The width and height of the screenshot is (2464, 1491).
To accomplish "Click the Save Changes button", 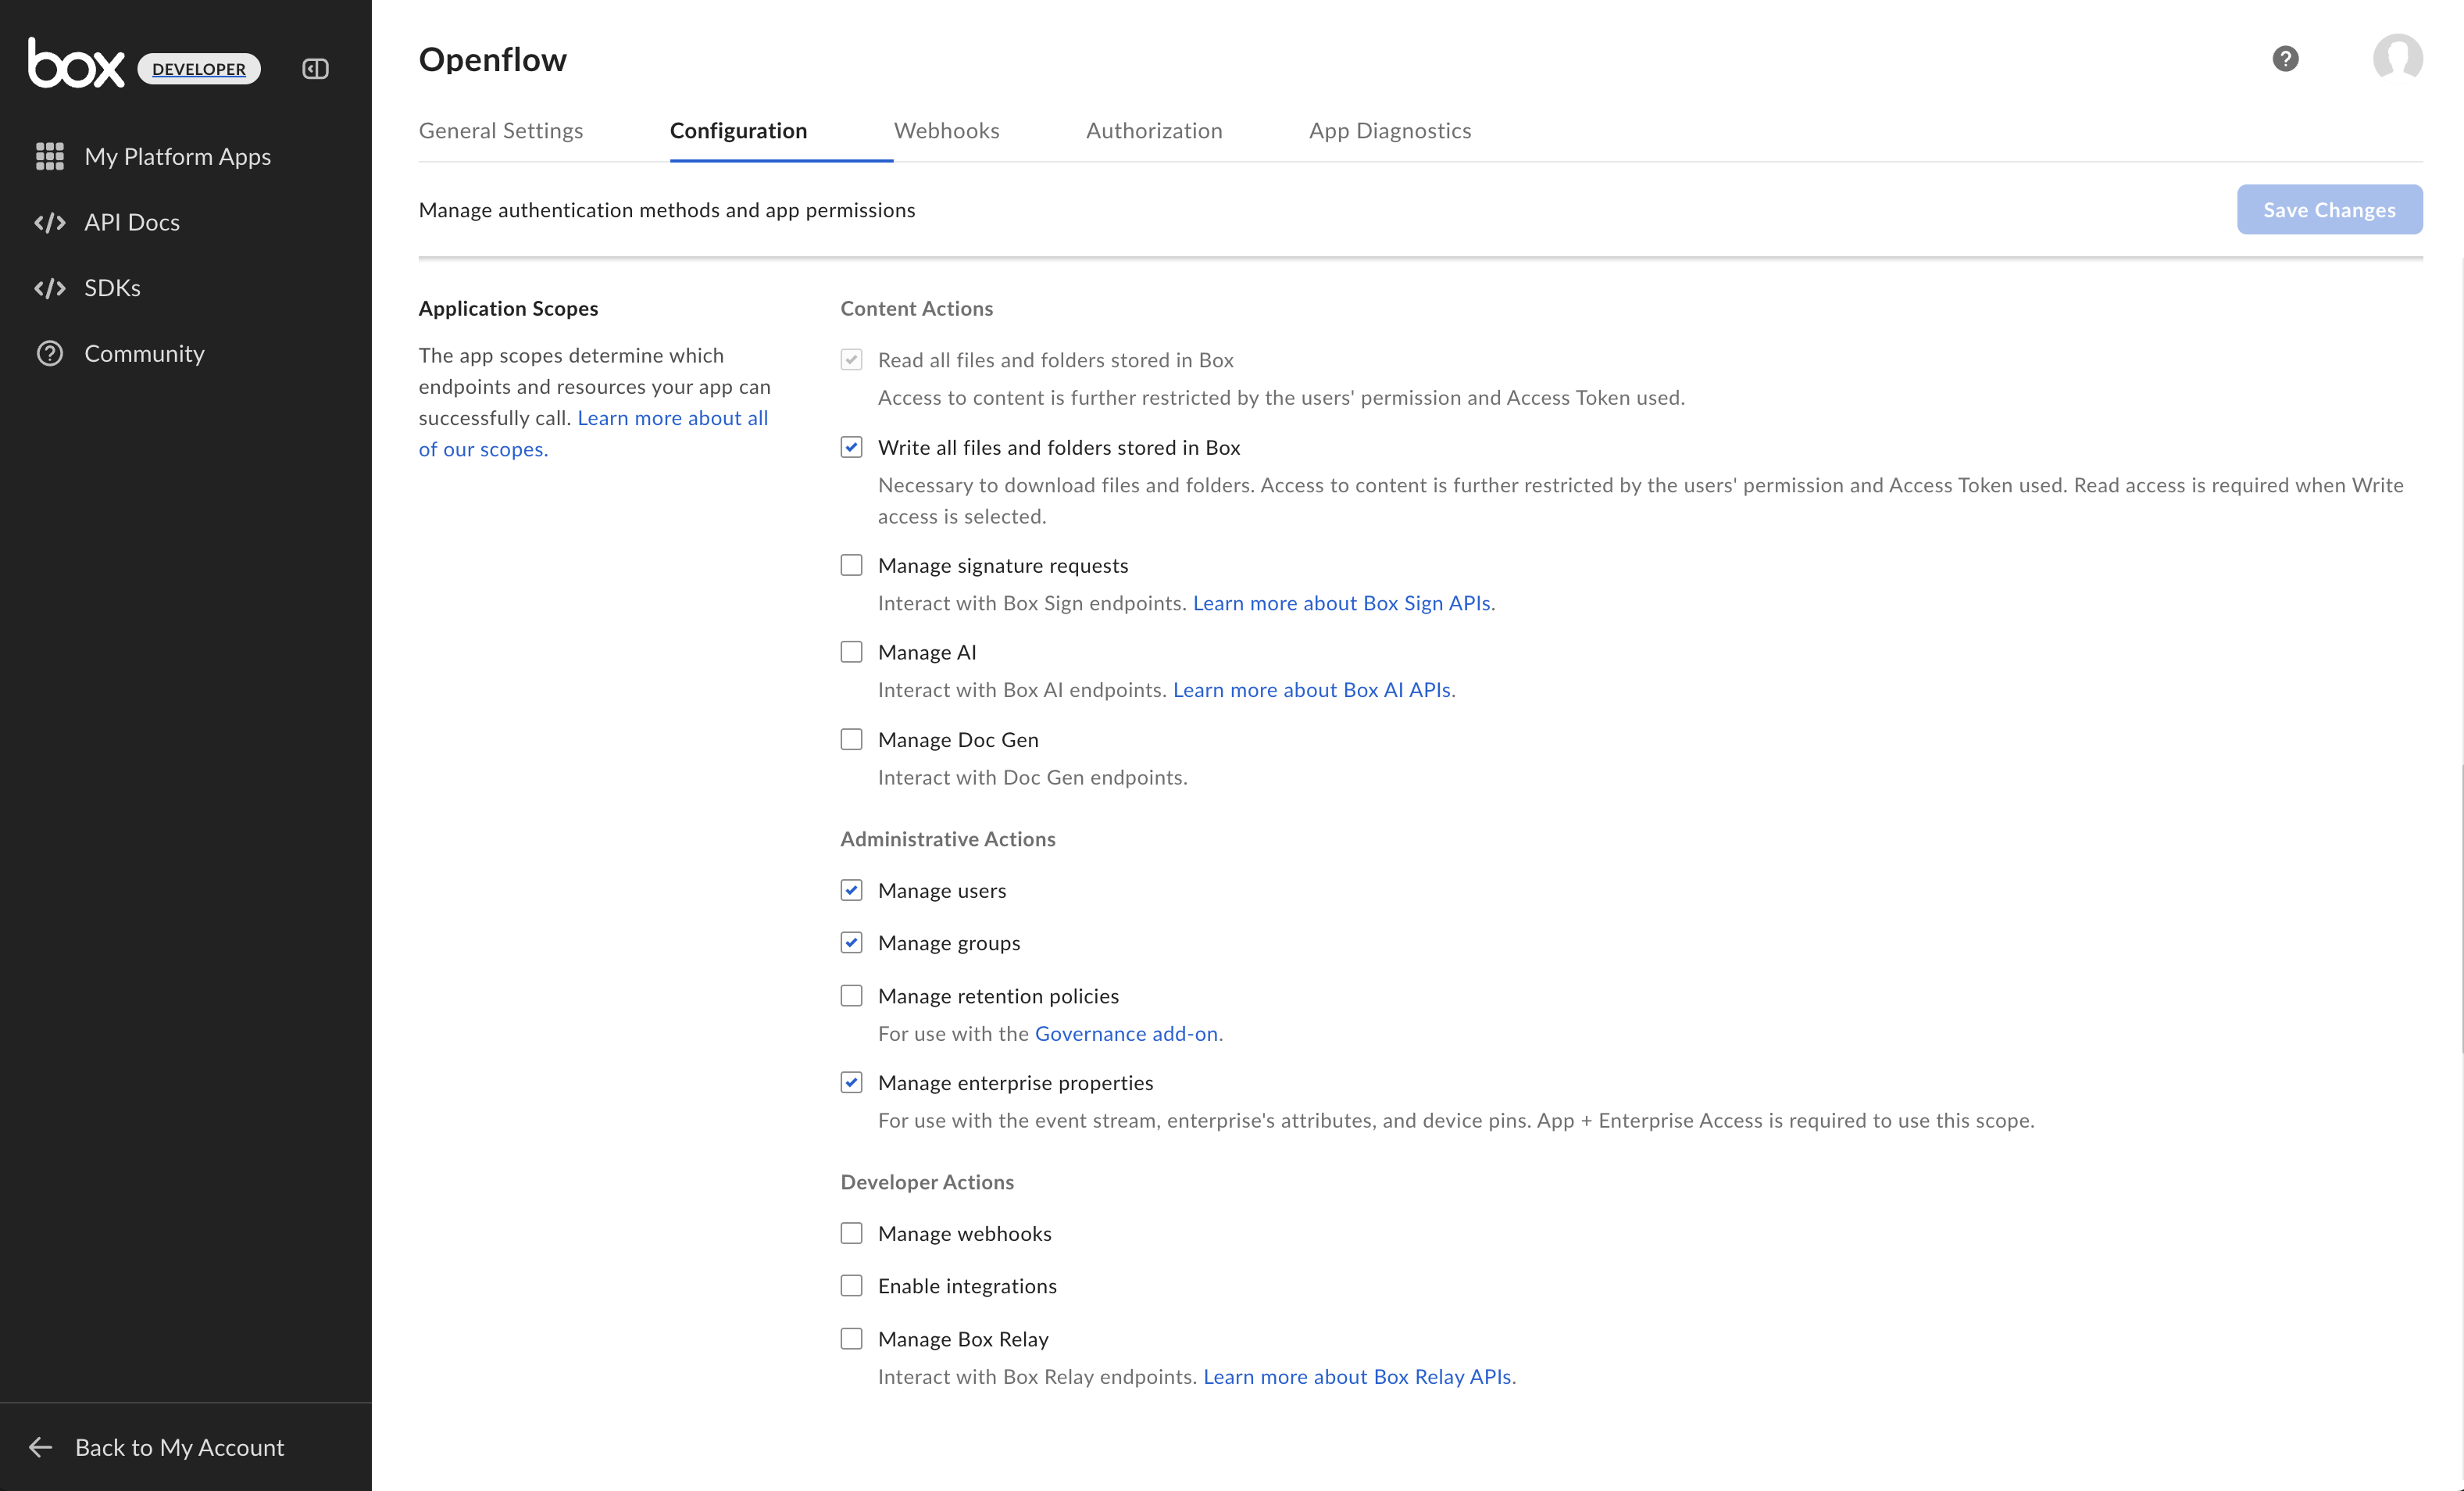I will coord(2329,210).
